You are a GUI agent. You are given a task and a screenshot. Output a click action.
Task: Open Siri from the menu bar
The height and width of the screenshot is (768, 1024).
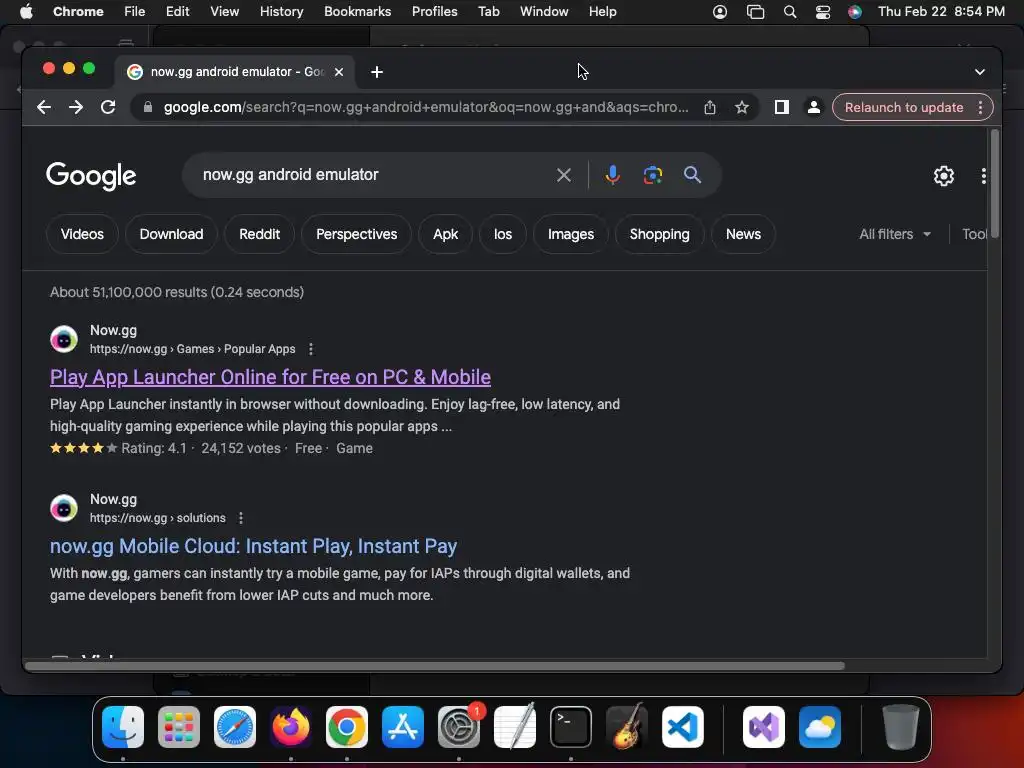click(x=854, y=12)
